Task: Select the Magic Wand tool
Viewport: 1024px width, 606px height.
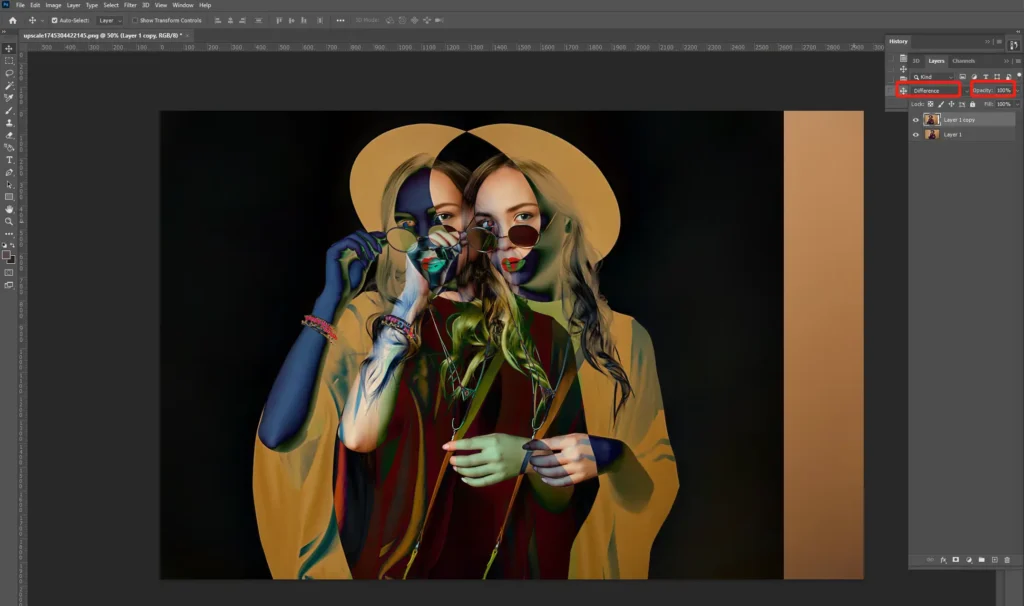Action: click(x=9, y=86)
